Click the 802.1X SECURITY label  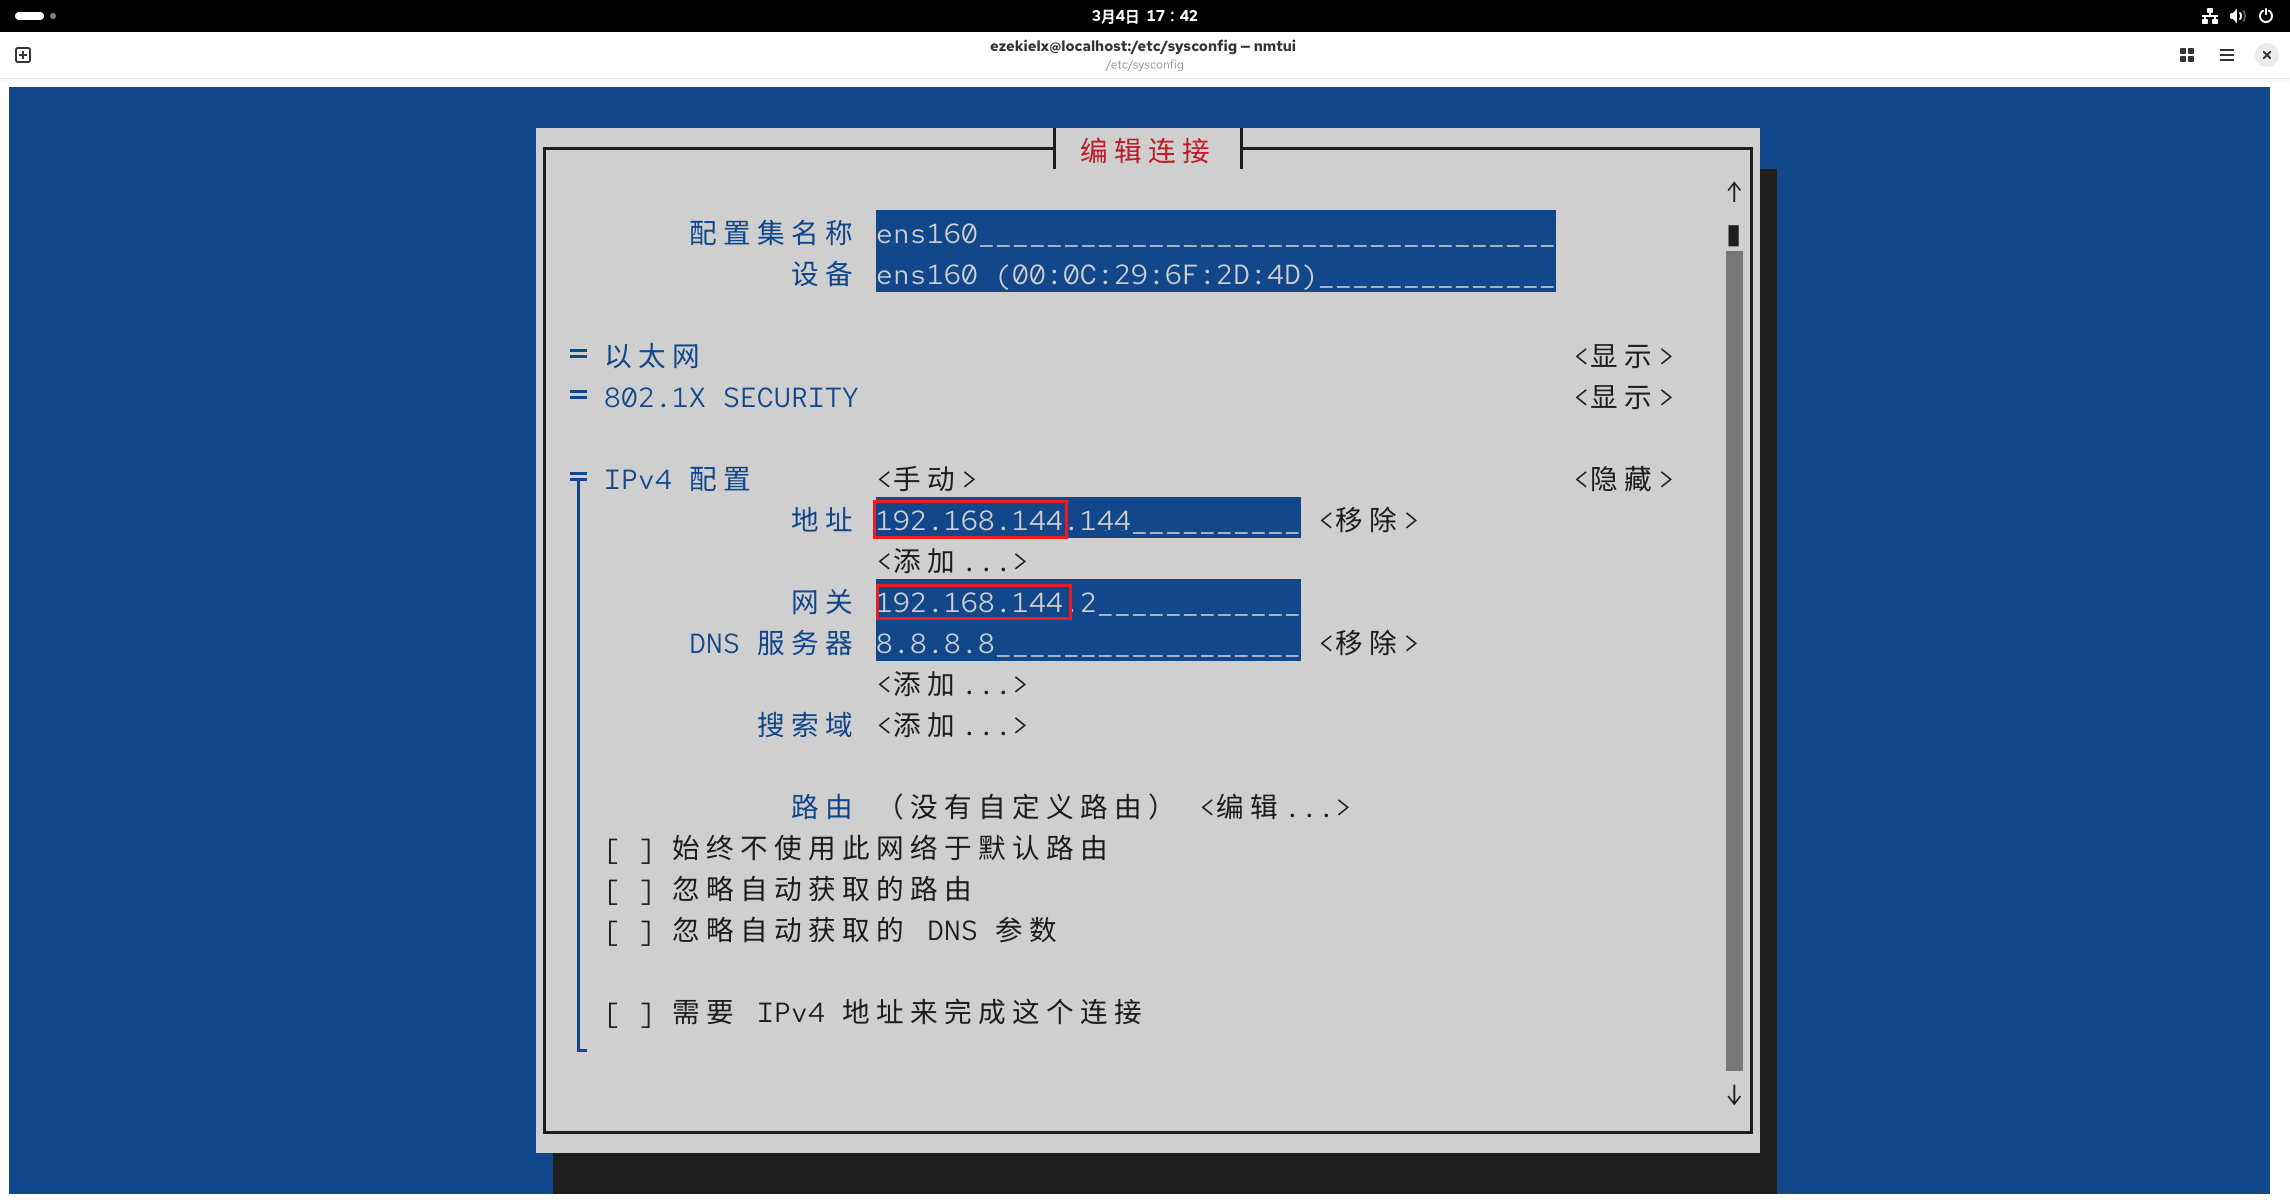(x=731, y=397)
